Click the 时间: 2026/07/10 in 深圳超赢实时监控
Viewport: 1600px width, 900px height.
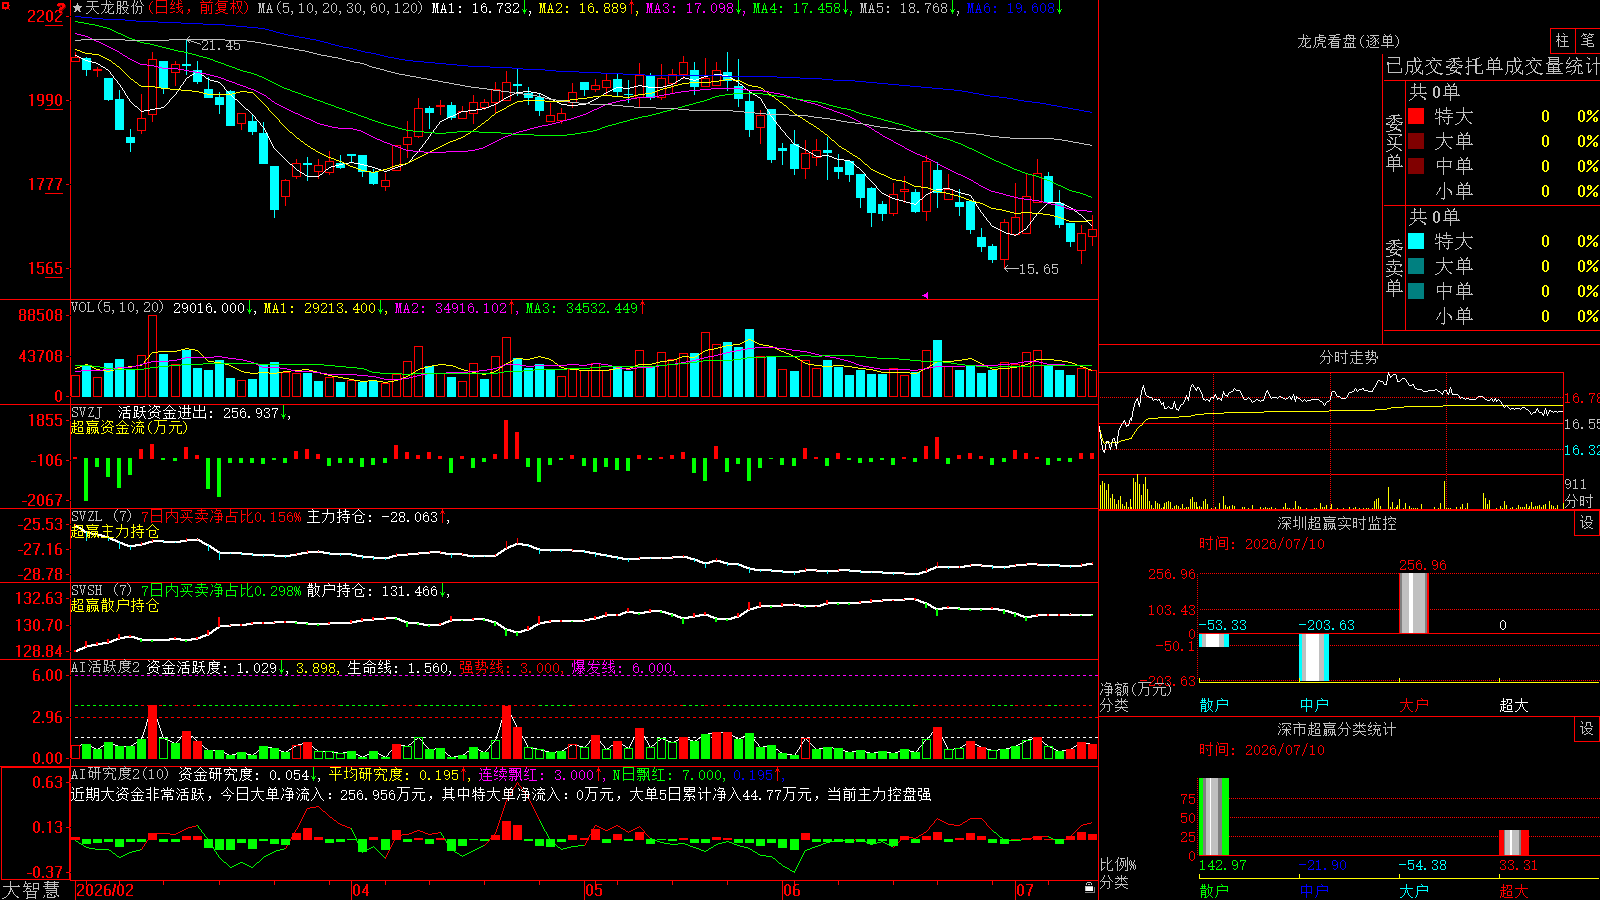coord(1262,544)
